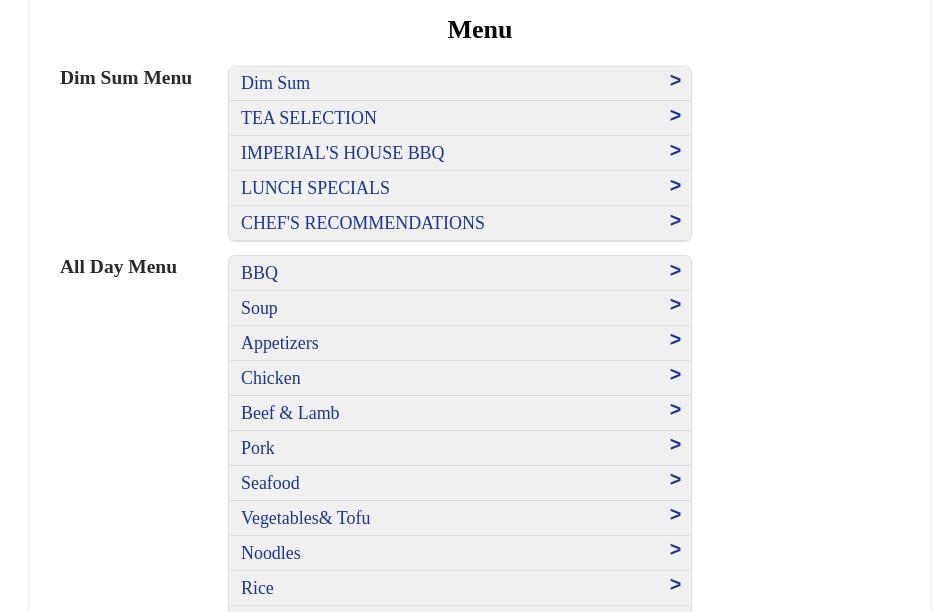This screenshot has width=945, height=612.
Task: Click the arrow beside CHEF'S RECOMMENDATIONS
Action: [675, 221]
